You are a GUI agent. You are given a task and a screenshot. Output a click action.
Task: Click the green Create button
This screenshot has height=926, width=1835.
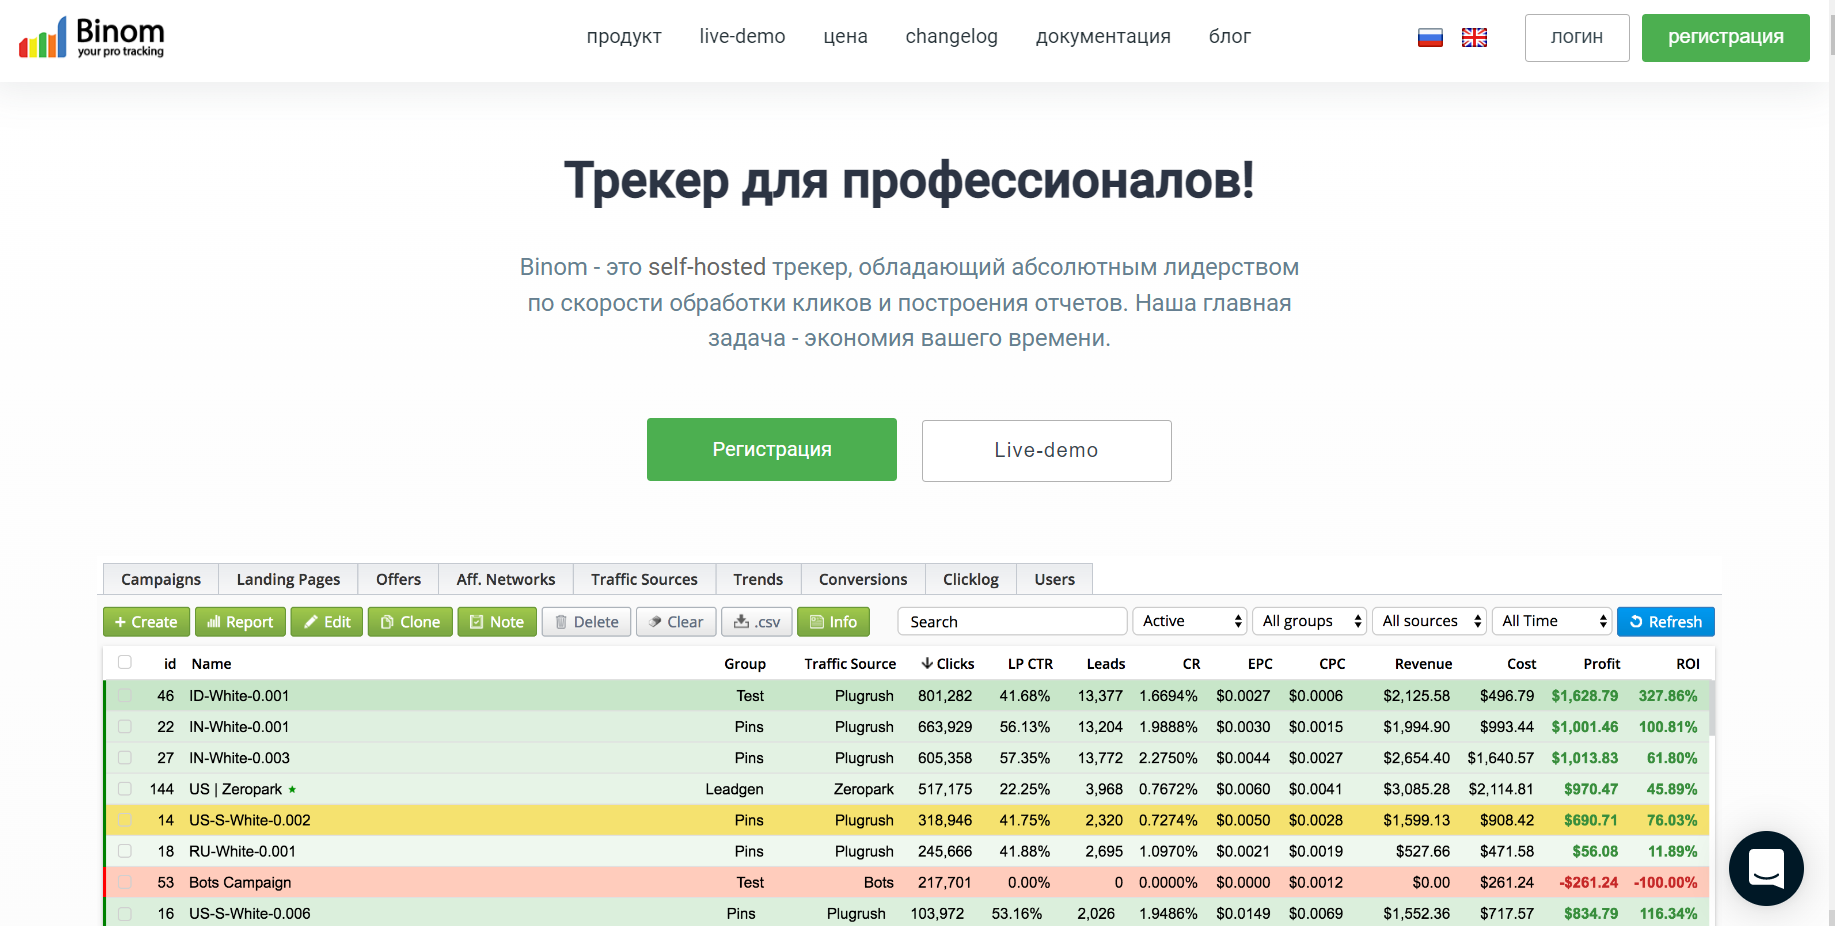point(146,622)
